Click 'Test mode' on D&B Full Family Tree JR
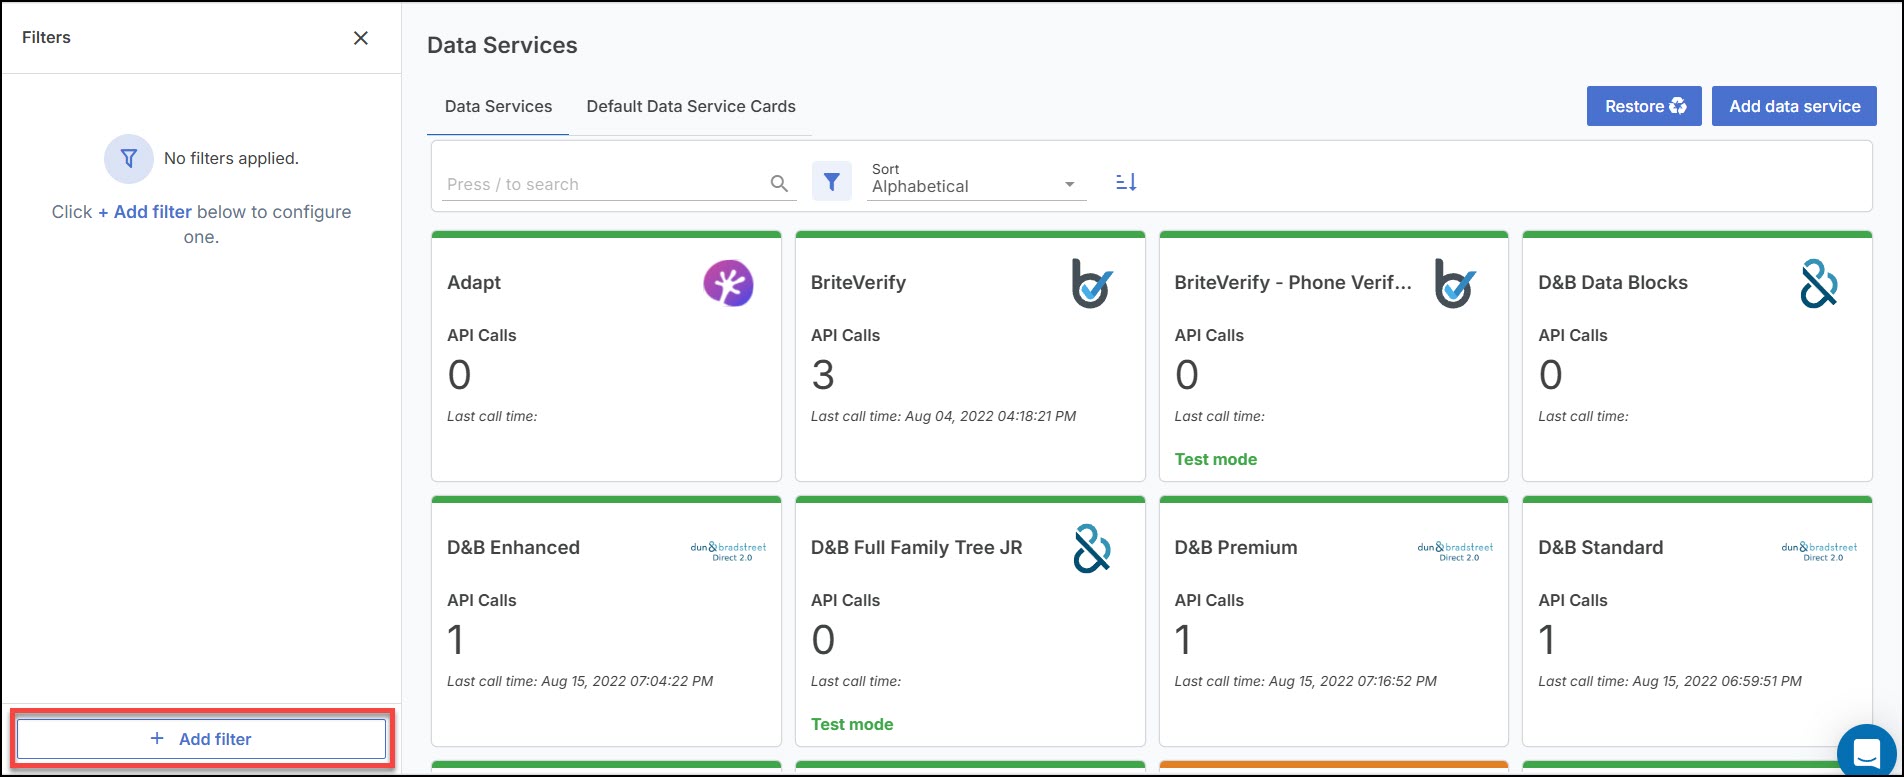This screenshot has width=1904, height=777. [852, 724]
